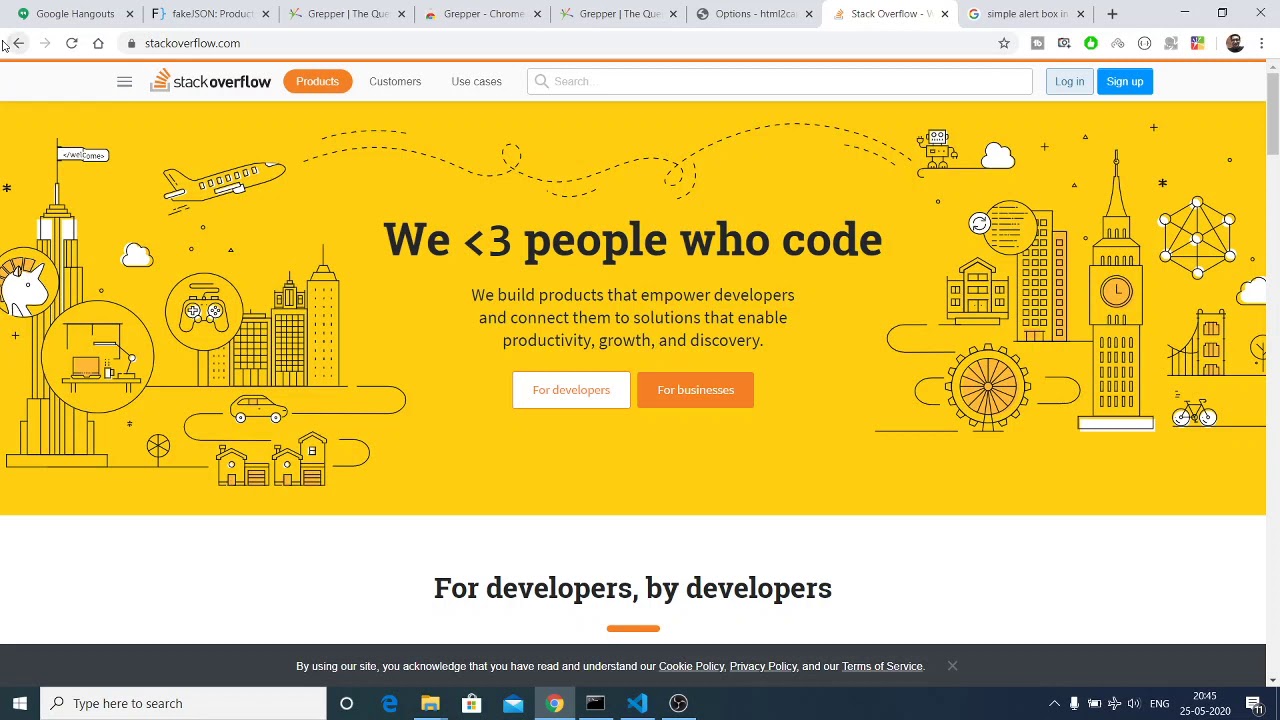Click the Stack Overflow logo
Image resolution: width=1280 pixels, height=720 pixels.
pyautogui.click(x=211, y=82)
